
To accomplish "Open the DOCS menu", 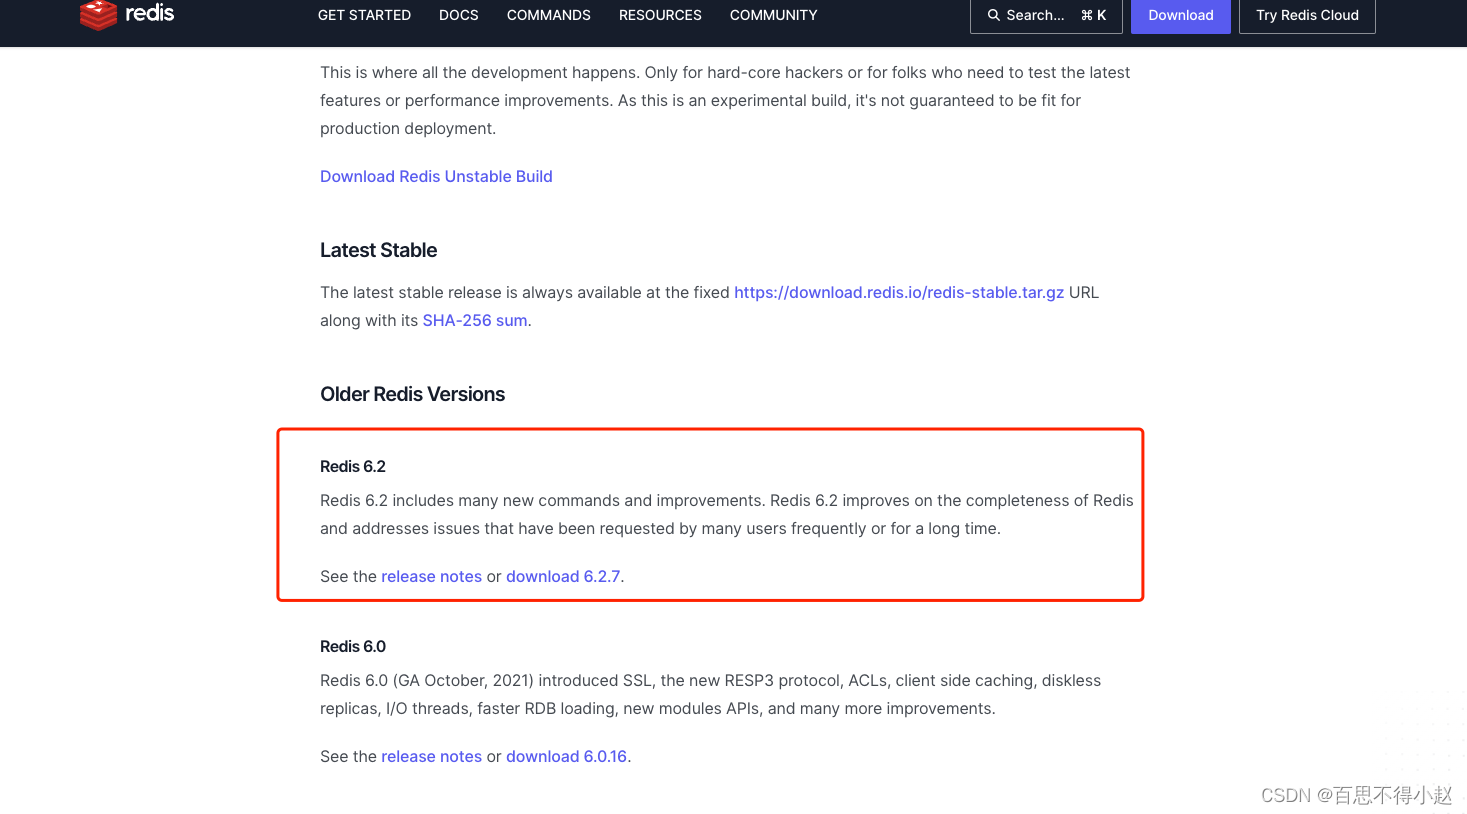I will coord(459,15).
